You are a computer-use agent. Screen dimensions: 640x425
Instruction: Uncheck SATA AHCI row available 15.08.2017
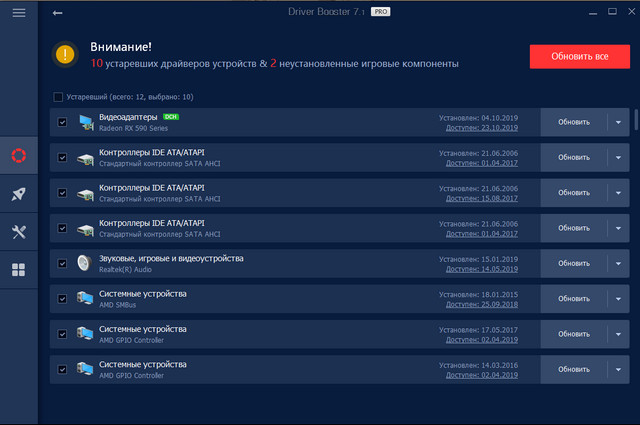pyautogui.click(x=62, y=193)
